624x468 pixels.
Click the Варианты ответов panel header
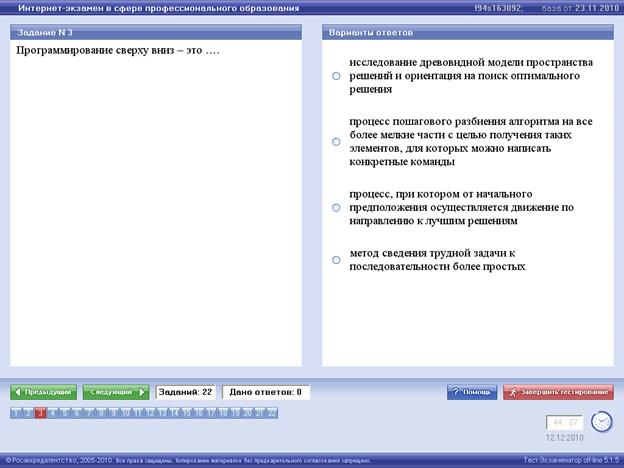(468, 33)
